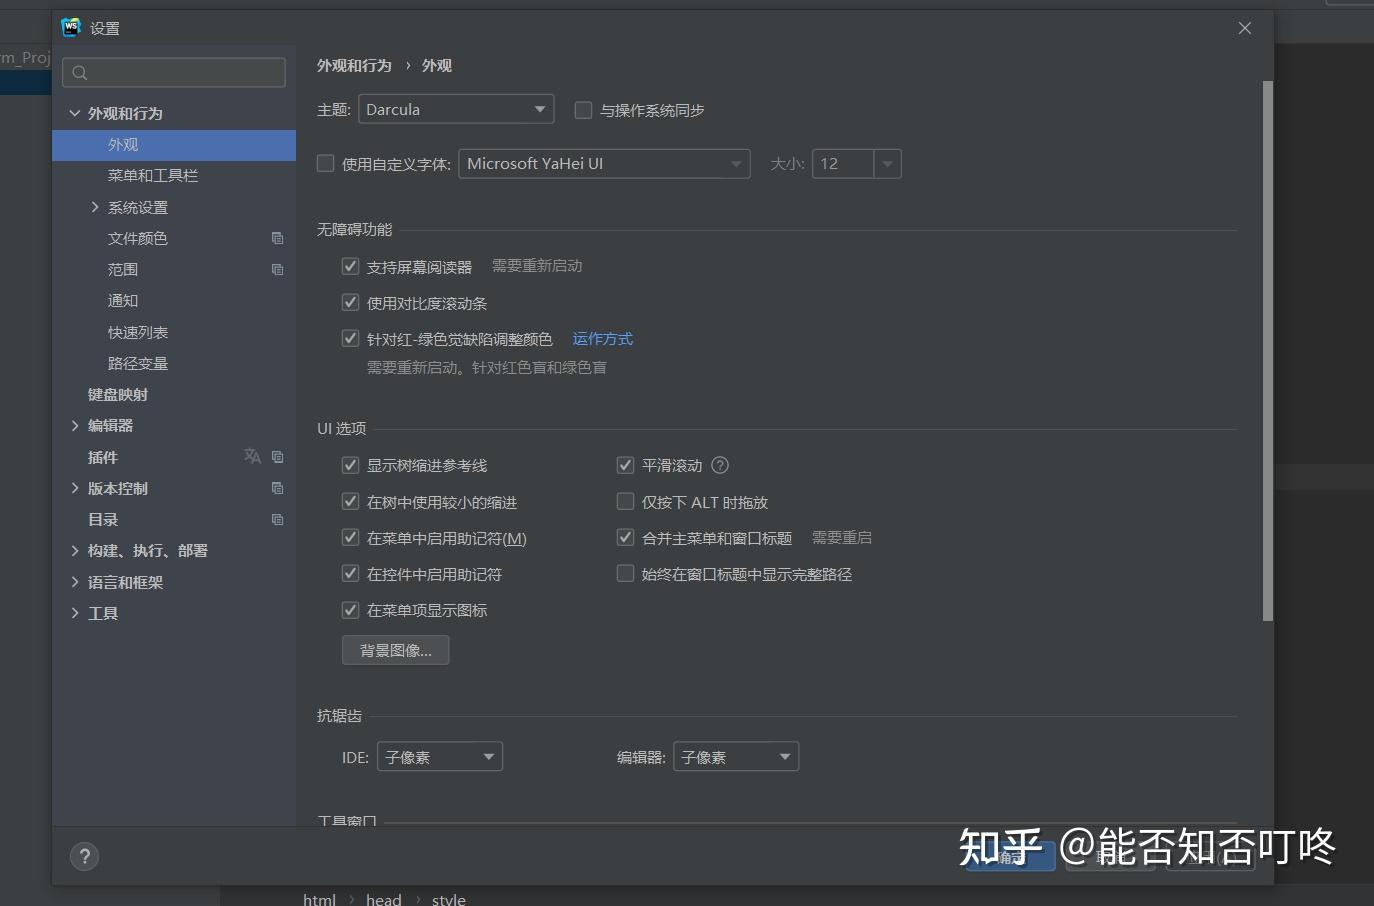Collapse the 外观和行为 tree node
Image resolution: width=1374 pixels, height=906 pixels.
(74, 113)
